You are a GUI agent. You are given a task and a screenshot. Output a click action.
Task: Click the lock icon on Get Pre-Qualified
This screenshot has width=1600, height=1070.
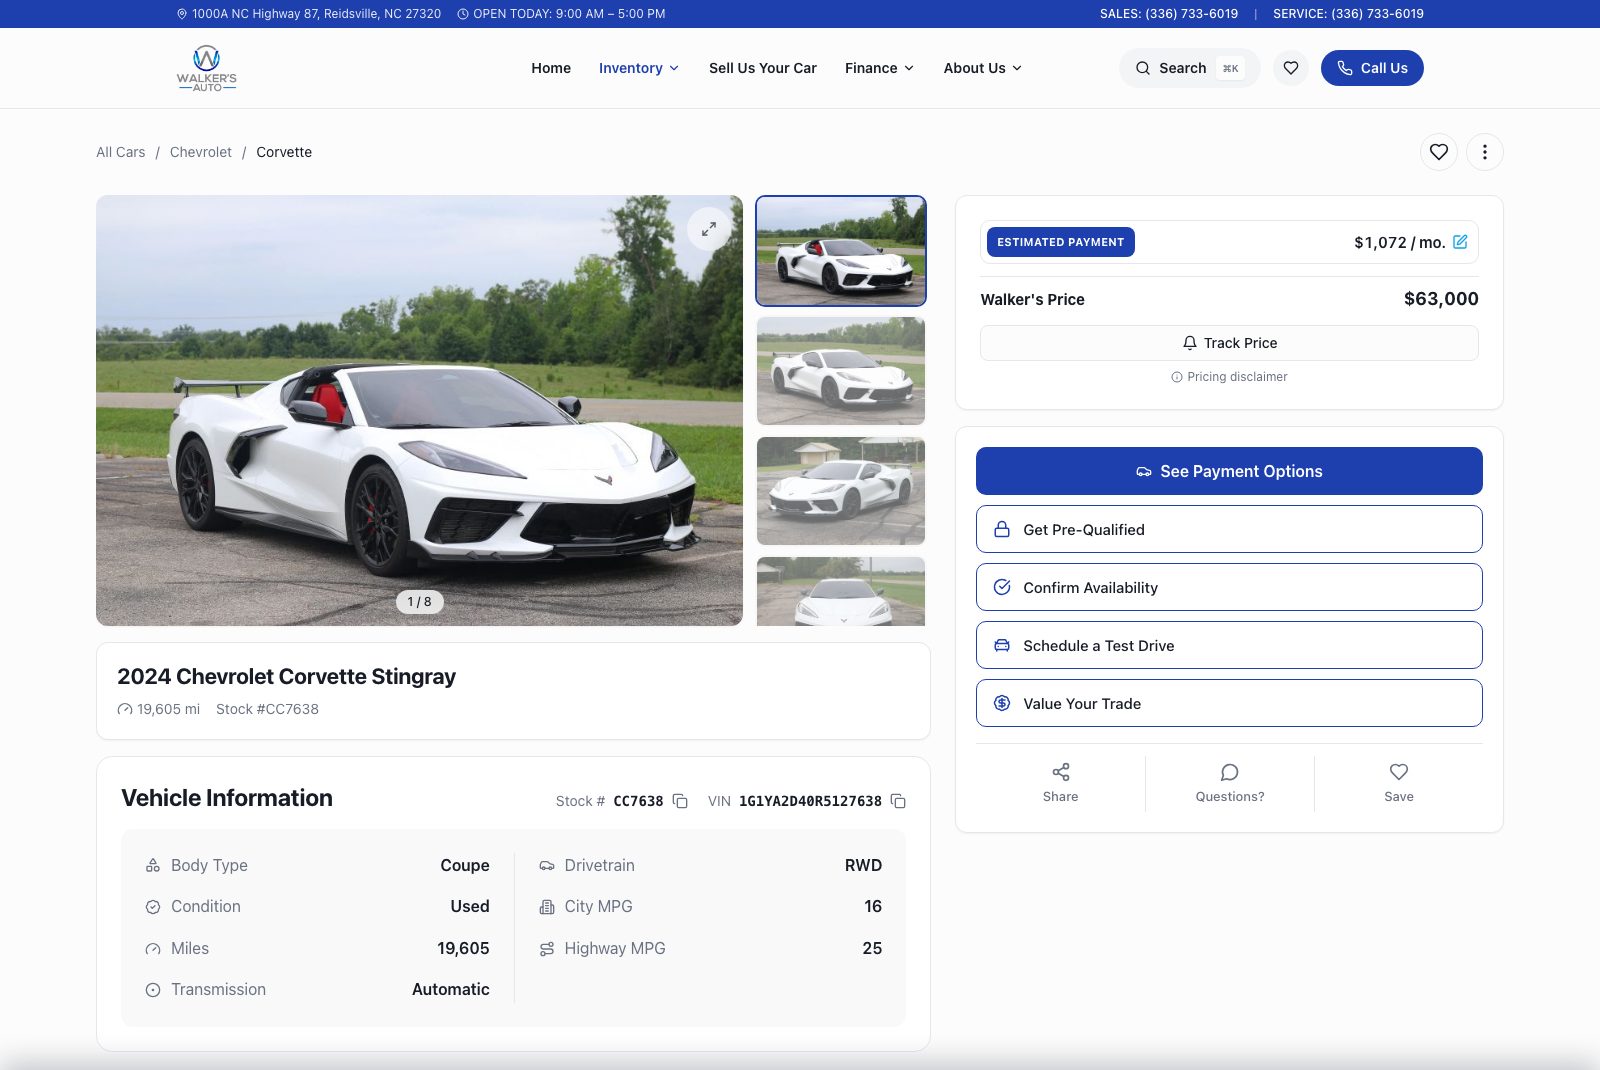[x=1002, y=529]
